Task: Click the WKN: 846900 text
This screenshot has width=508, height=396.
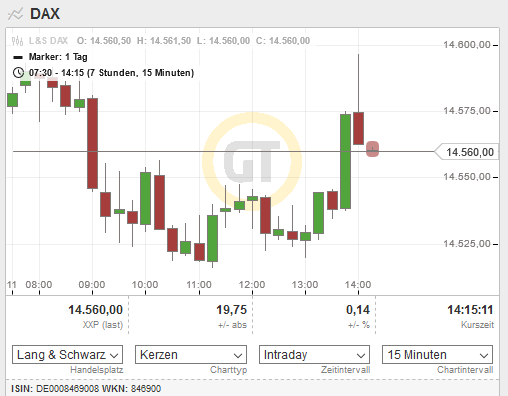Action: tap(131, 389)
